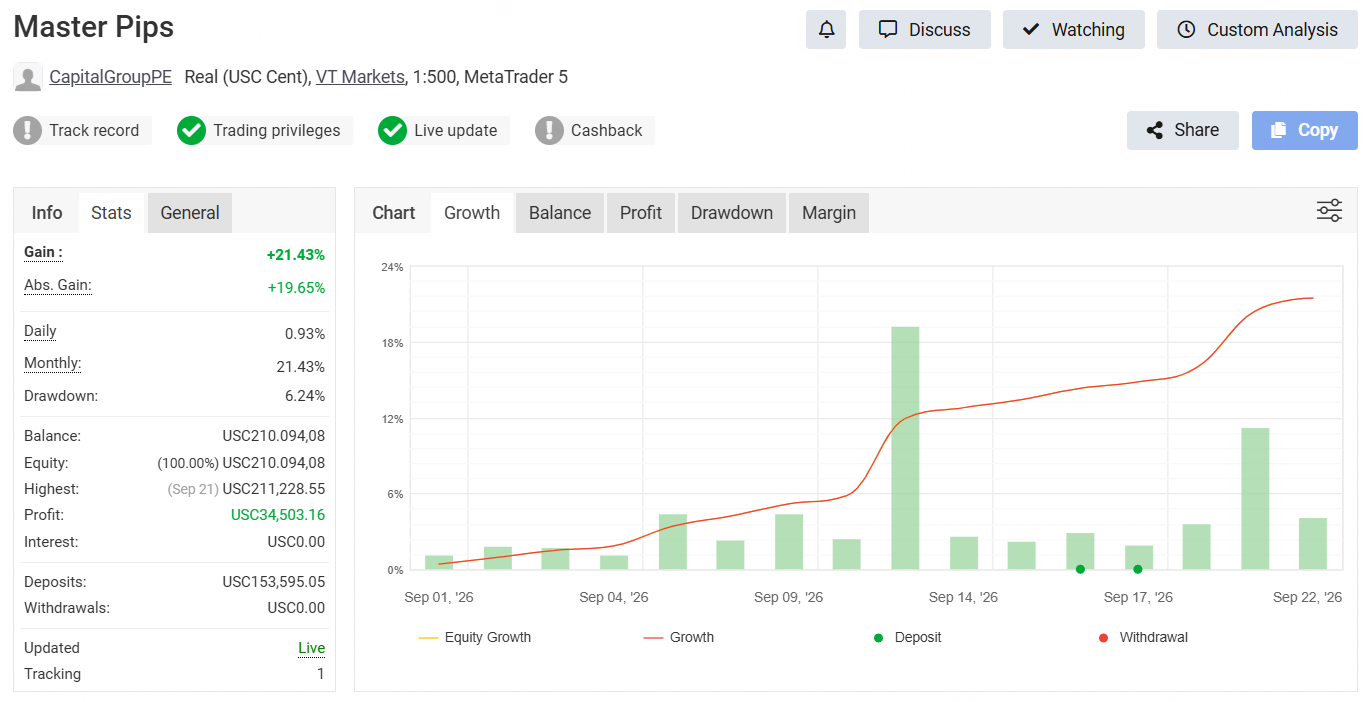Select the Stats tab
Image resolution: width=1366 pixels, height=702 pixels.
(111, 213)
